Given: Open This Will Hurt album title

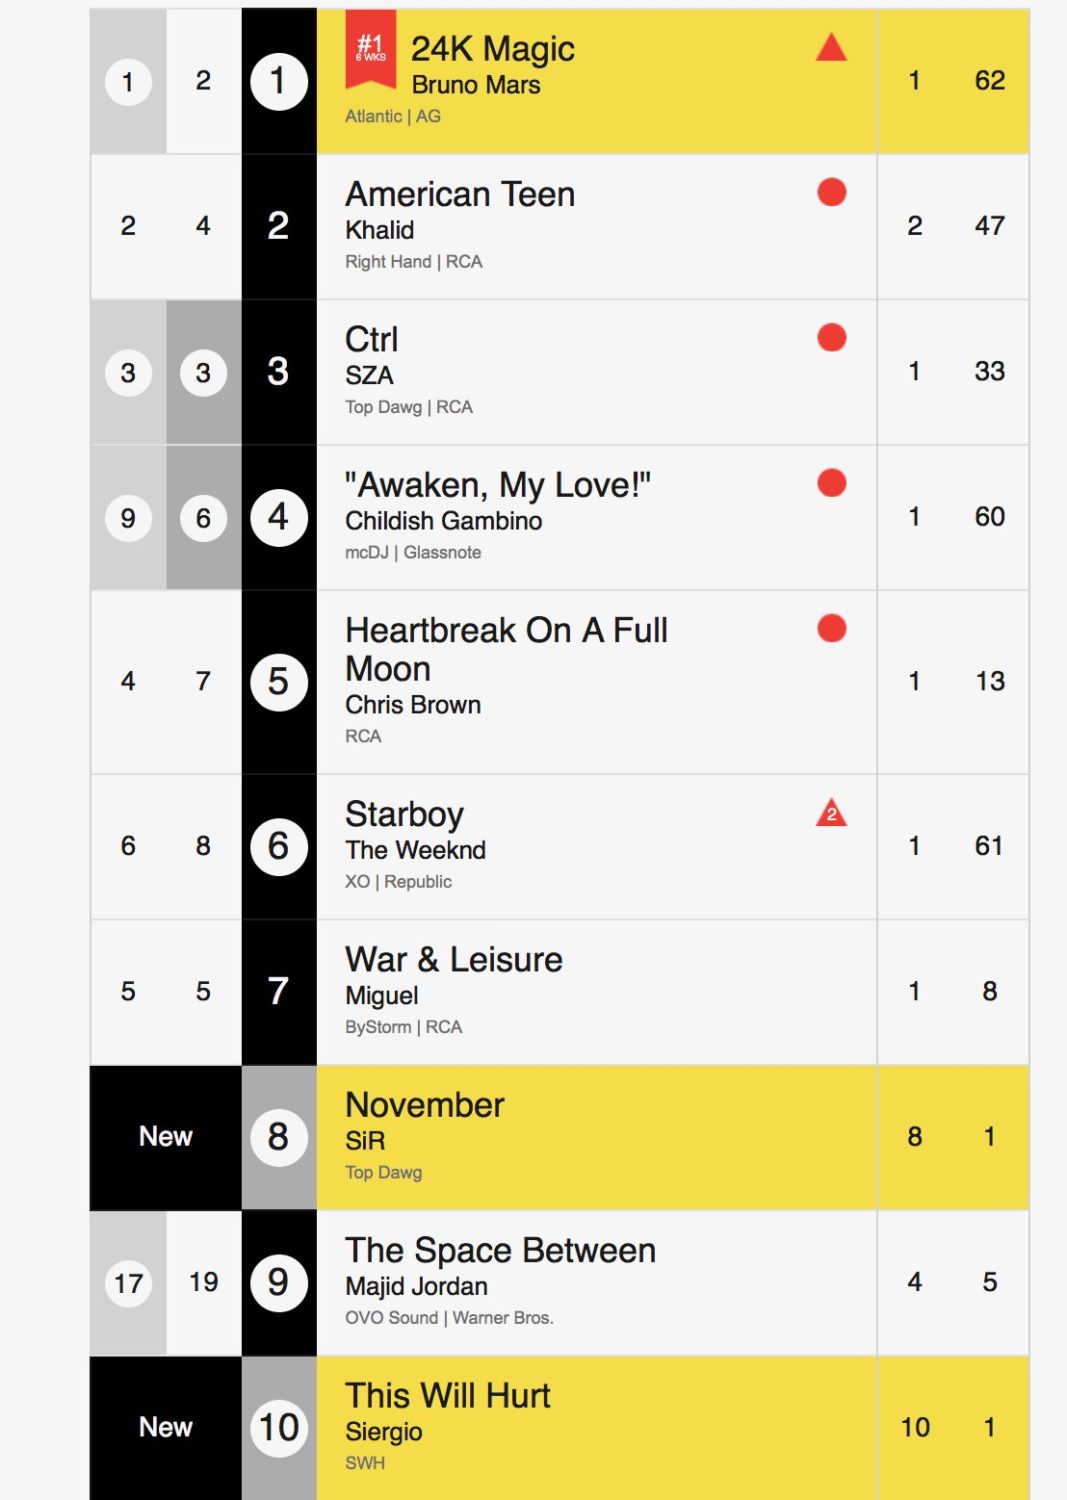Looking at the screenshot, I should [447, 1396].
